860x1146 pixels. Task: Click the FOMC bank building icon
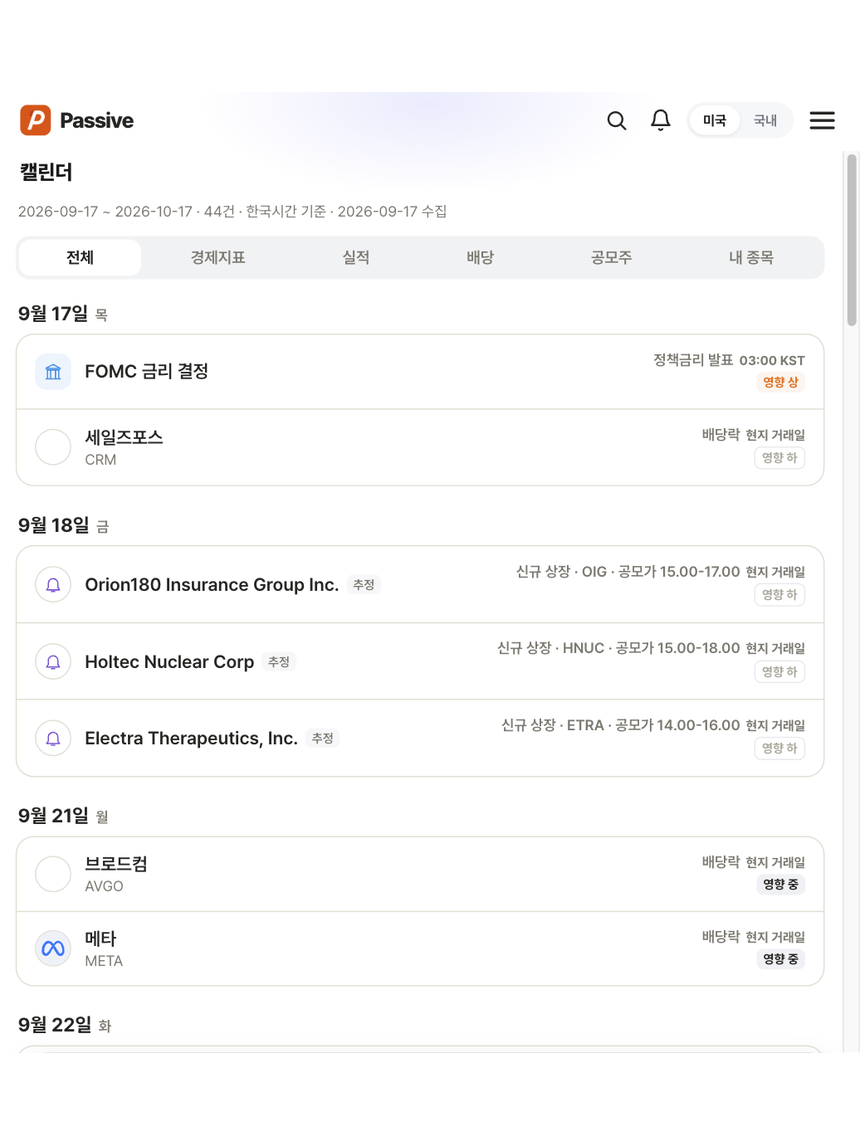point(53,372)
